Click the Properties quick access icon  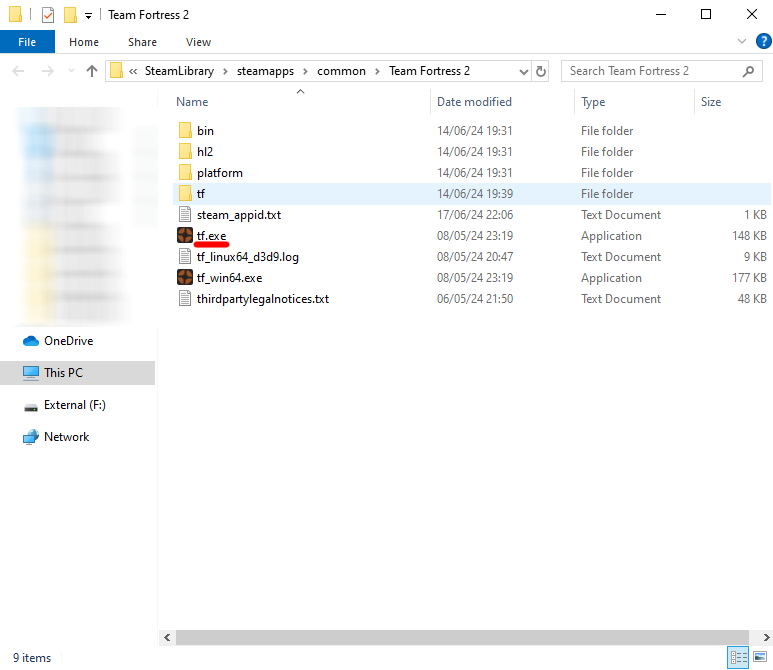coord(48,15)
